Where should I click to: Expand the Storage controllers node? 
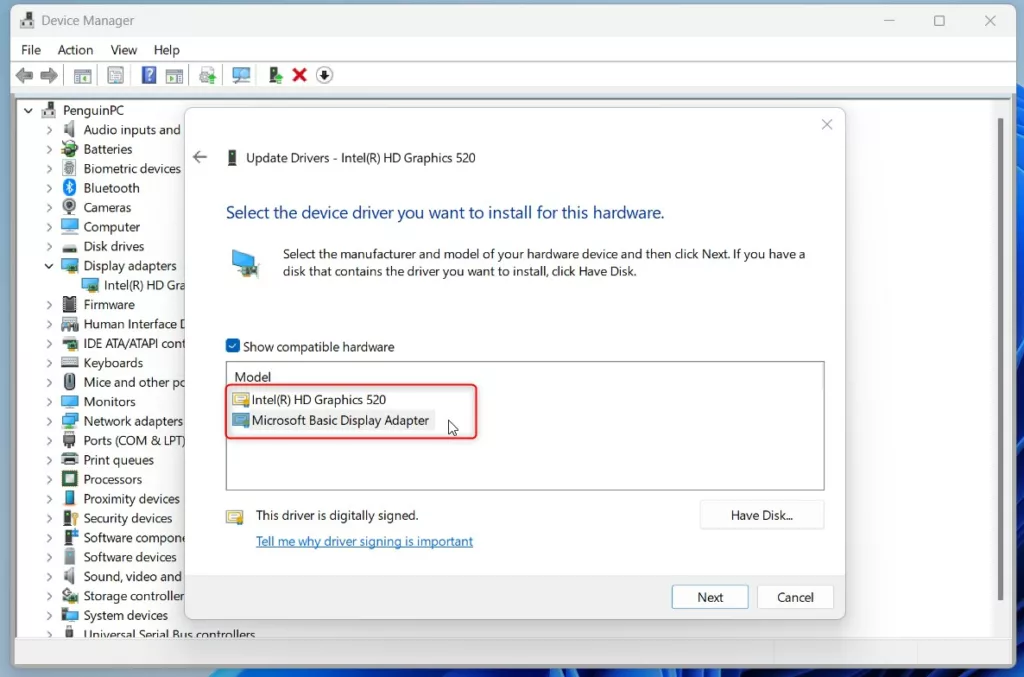(x=49, y=596)
